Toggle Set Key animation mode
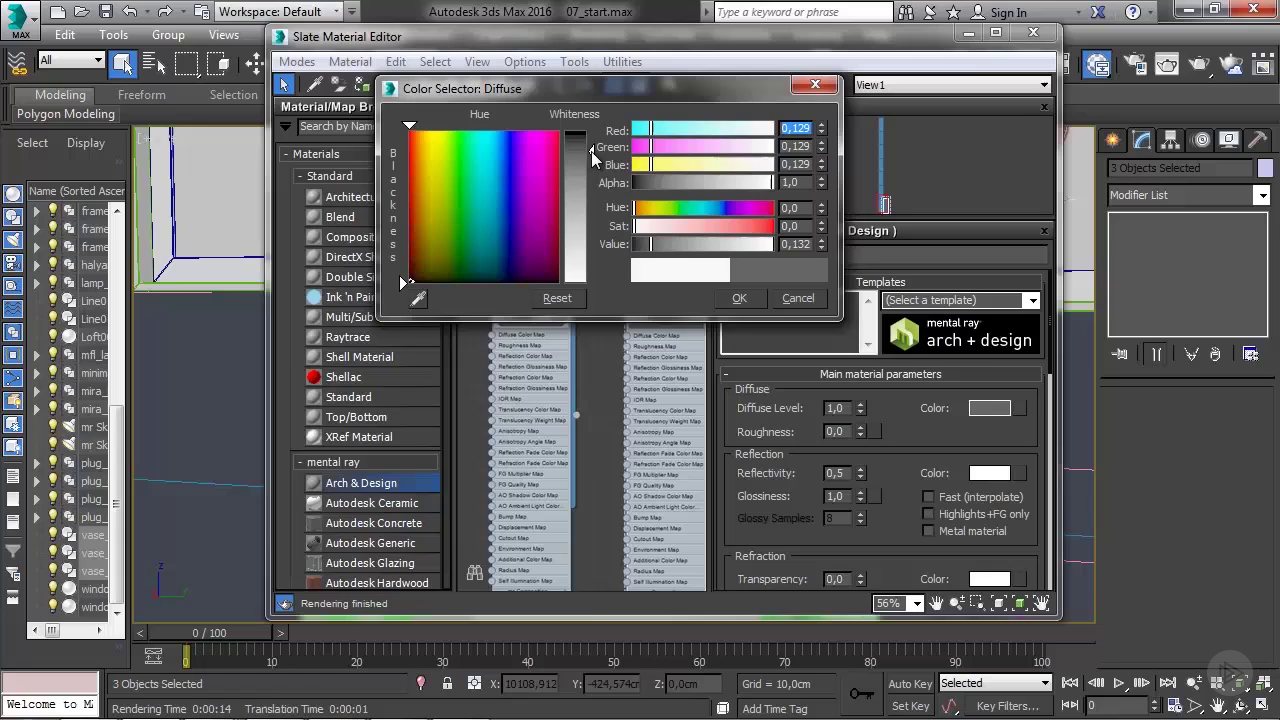The width and height of the screenshot is (1280, 720). pyautogui.click(x=910, y=706)
